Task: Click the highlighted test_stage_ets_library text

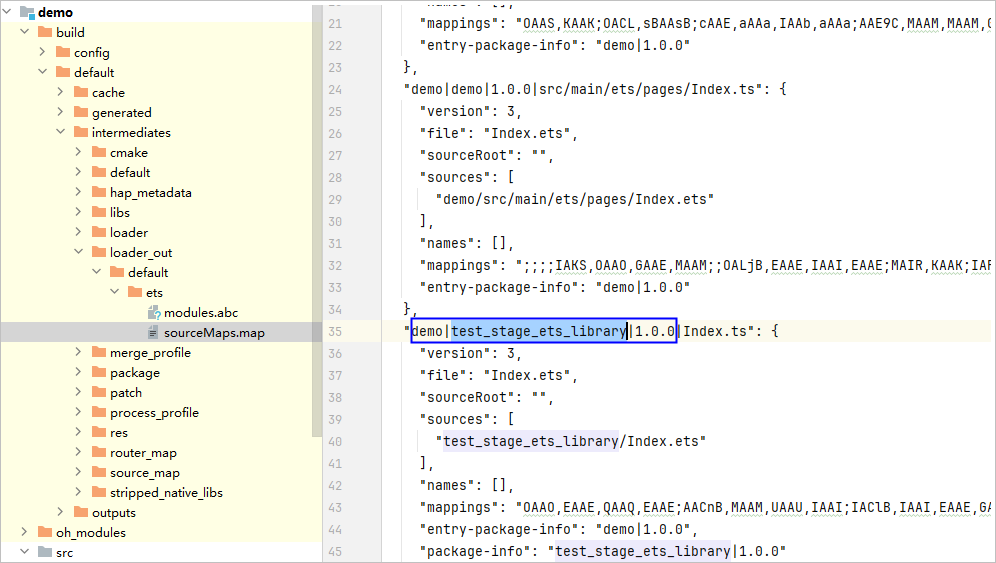Action: 538,331
